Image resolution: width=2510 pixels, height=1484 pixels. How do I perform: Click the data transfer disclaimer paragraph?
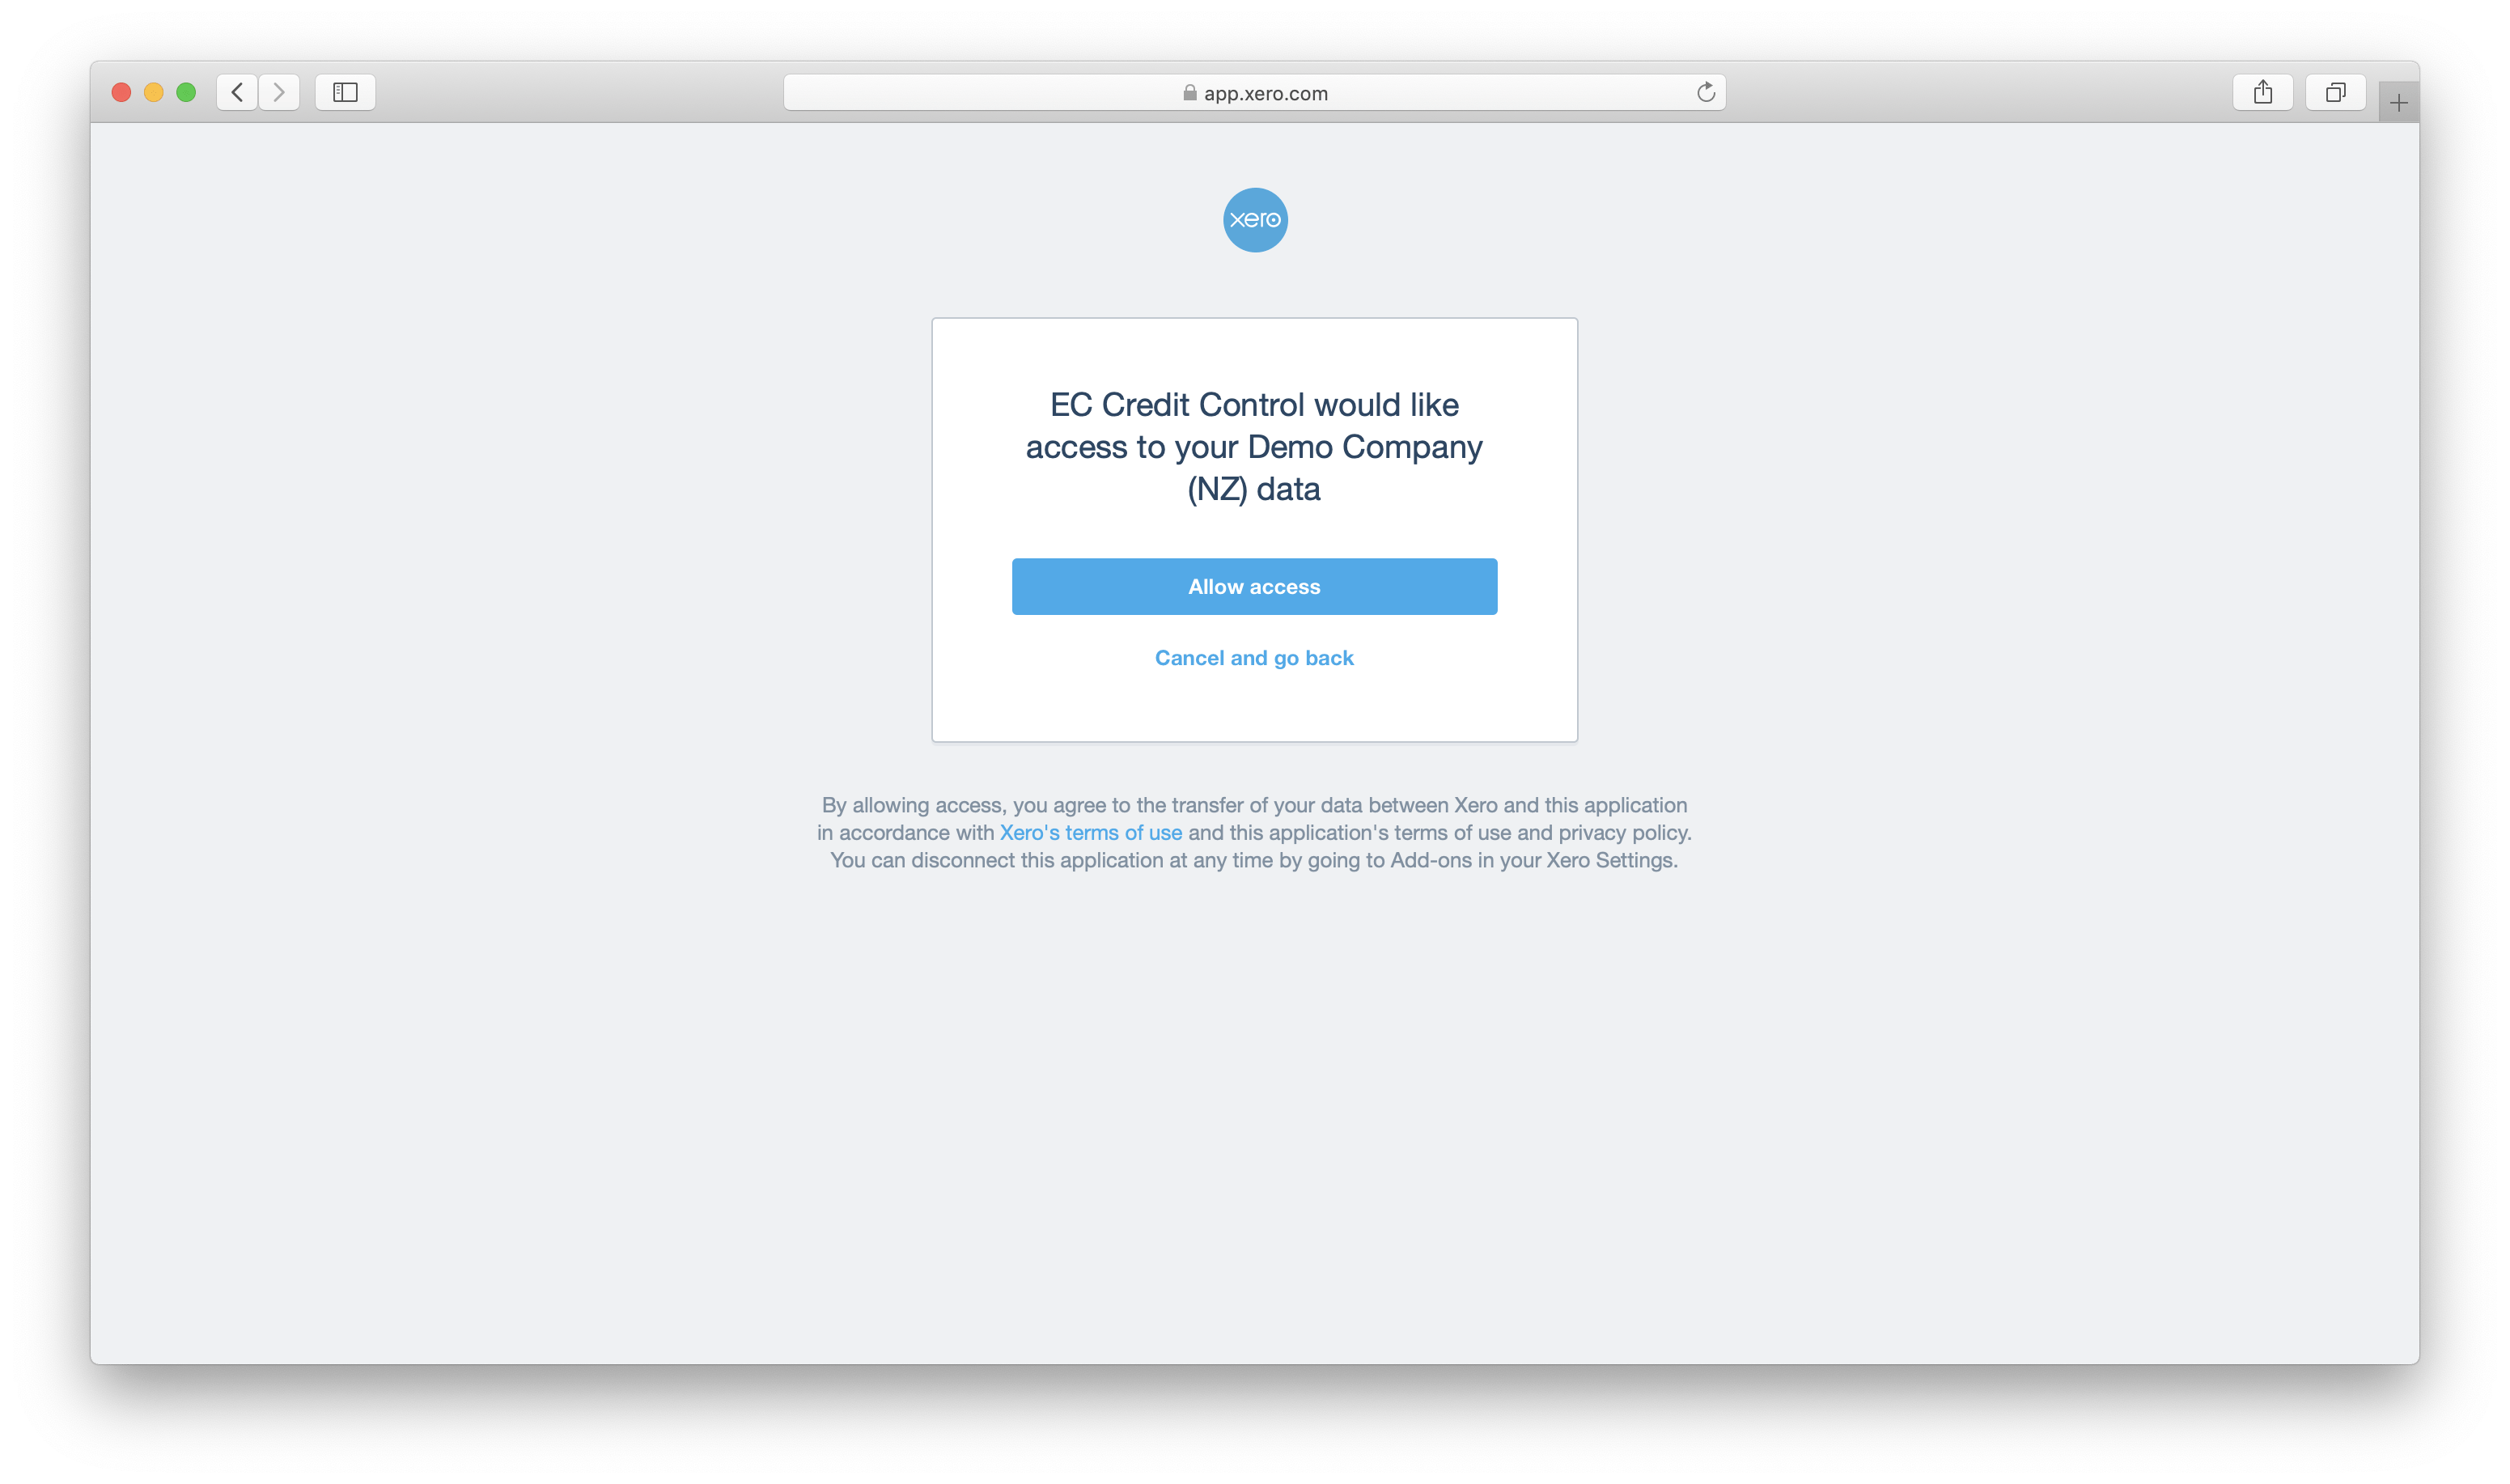(1254, 832)
